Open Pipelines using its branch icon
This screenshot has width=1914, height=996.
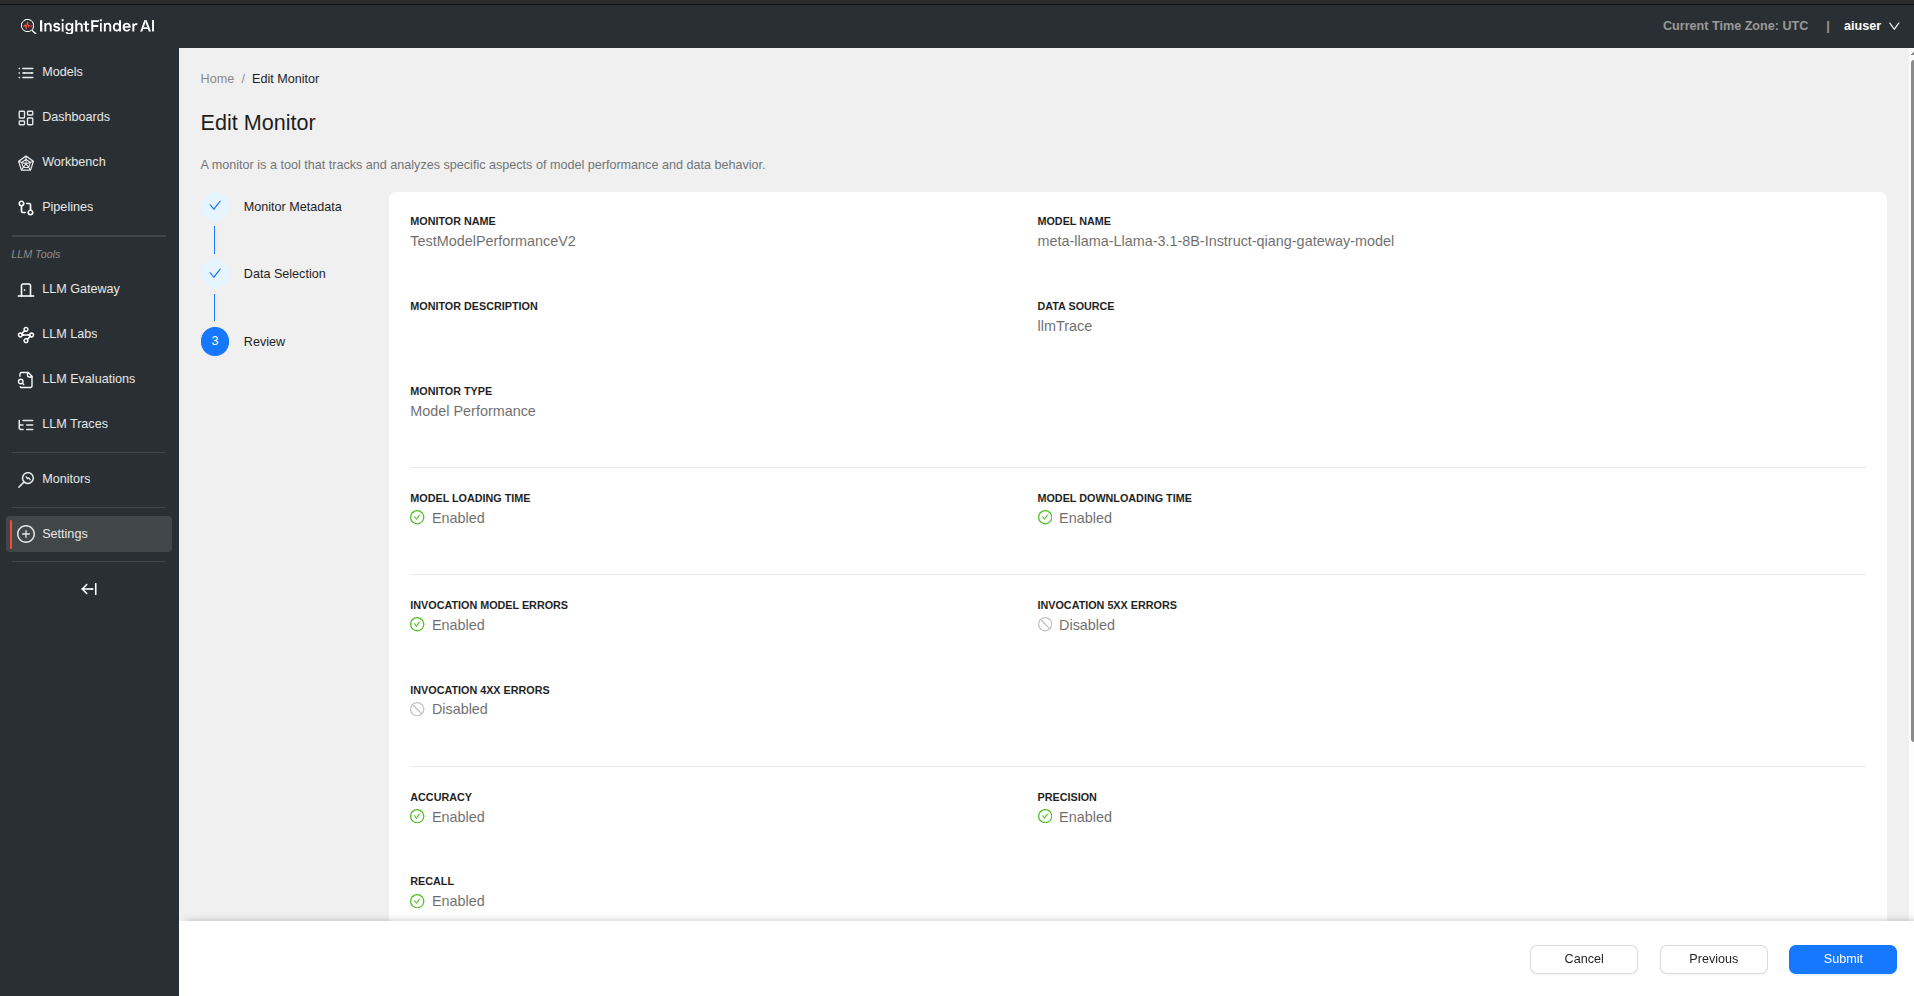click(x=26, y=208)
